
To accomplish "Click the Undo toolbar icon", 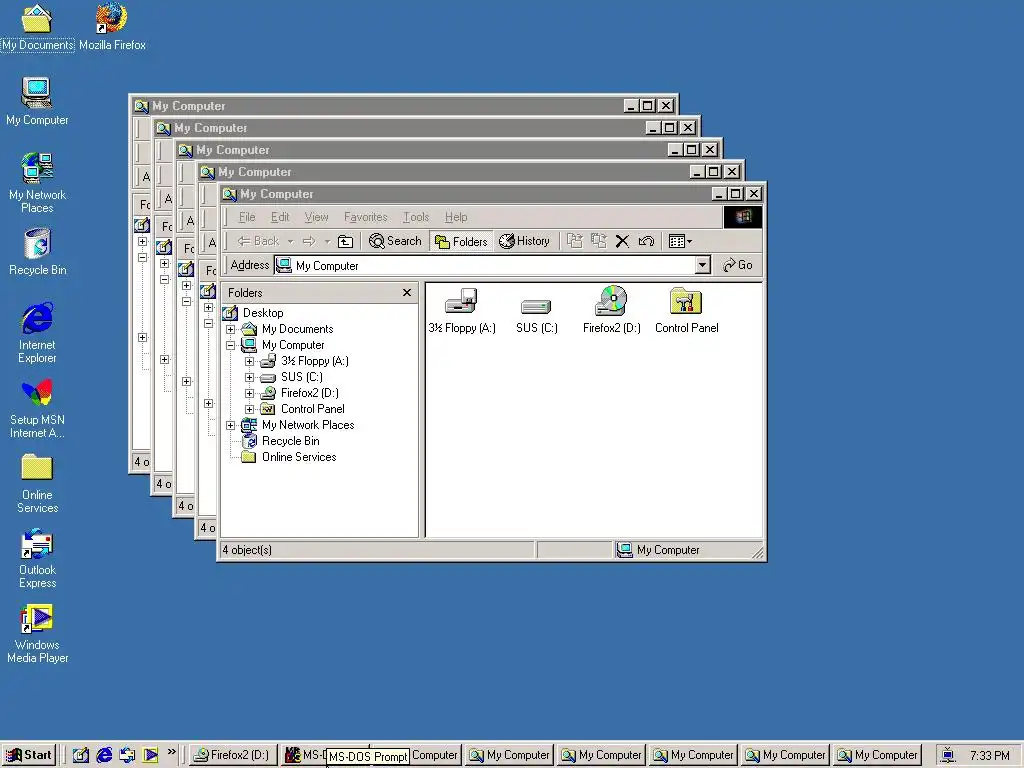I will point(647,241).
